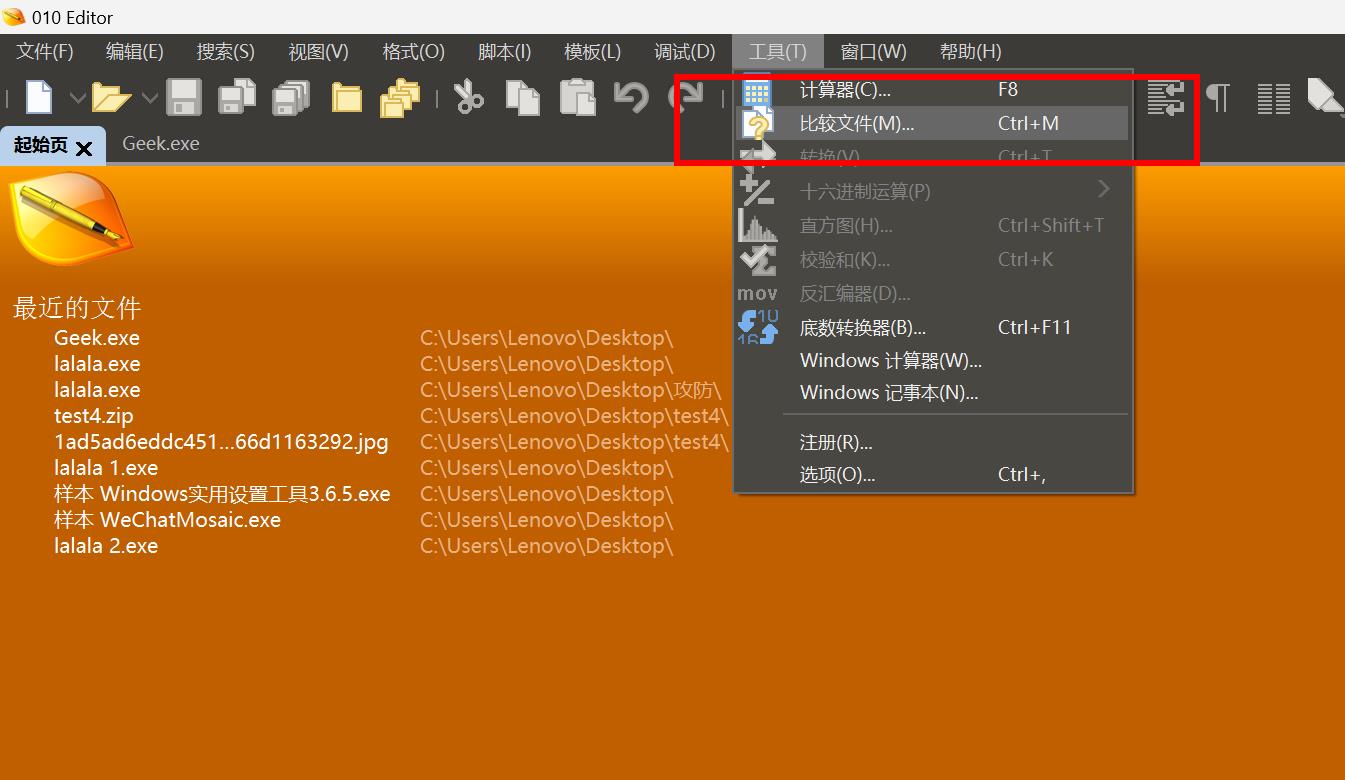Click the Undo arrow icon

click(631, 97)
